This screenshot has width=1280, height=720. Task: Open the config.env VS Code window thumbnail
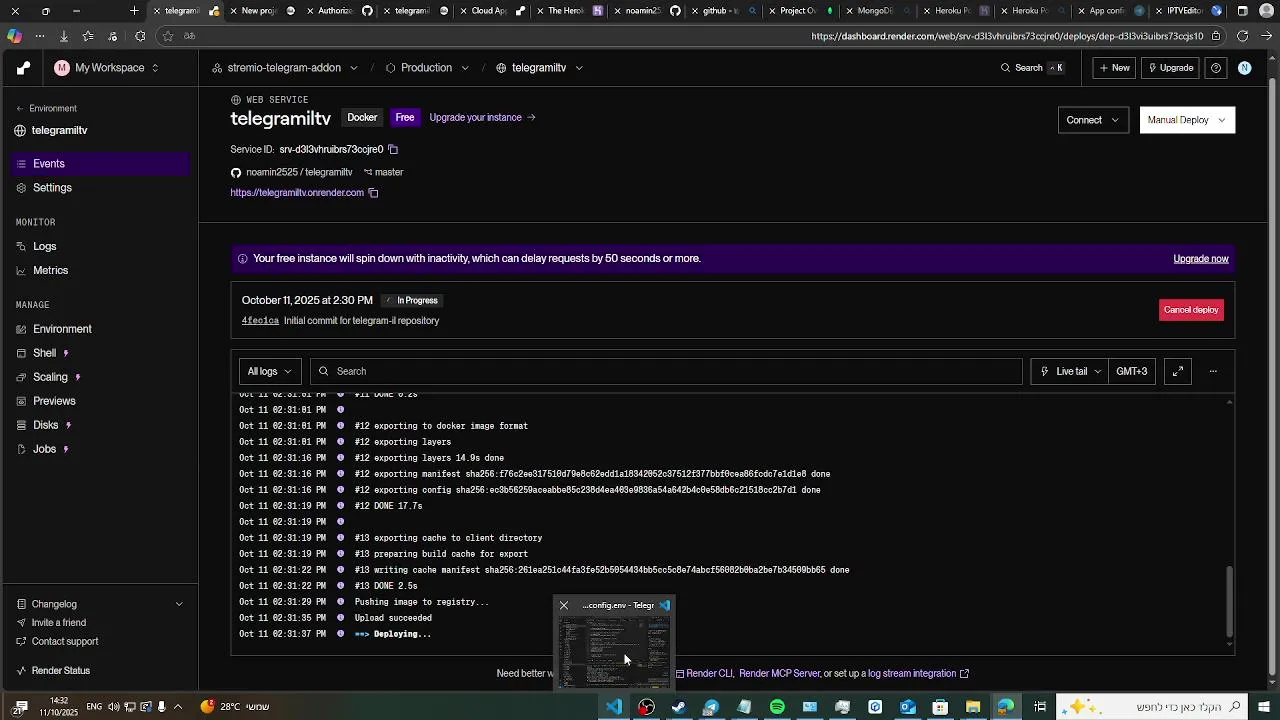[x=614, y=651]
